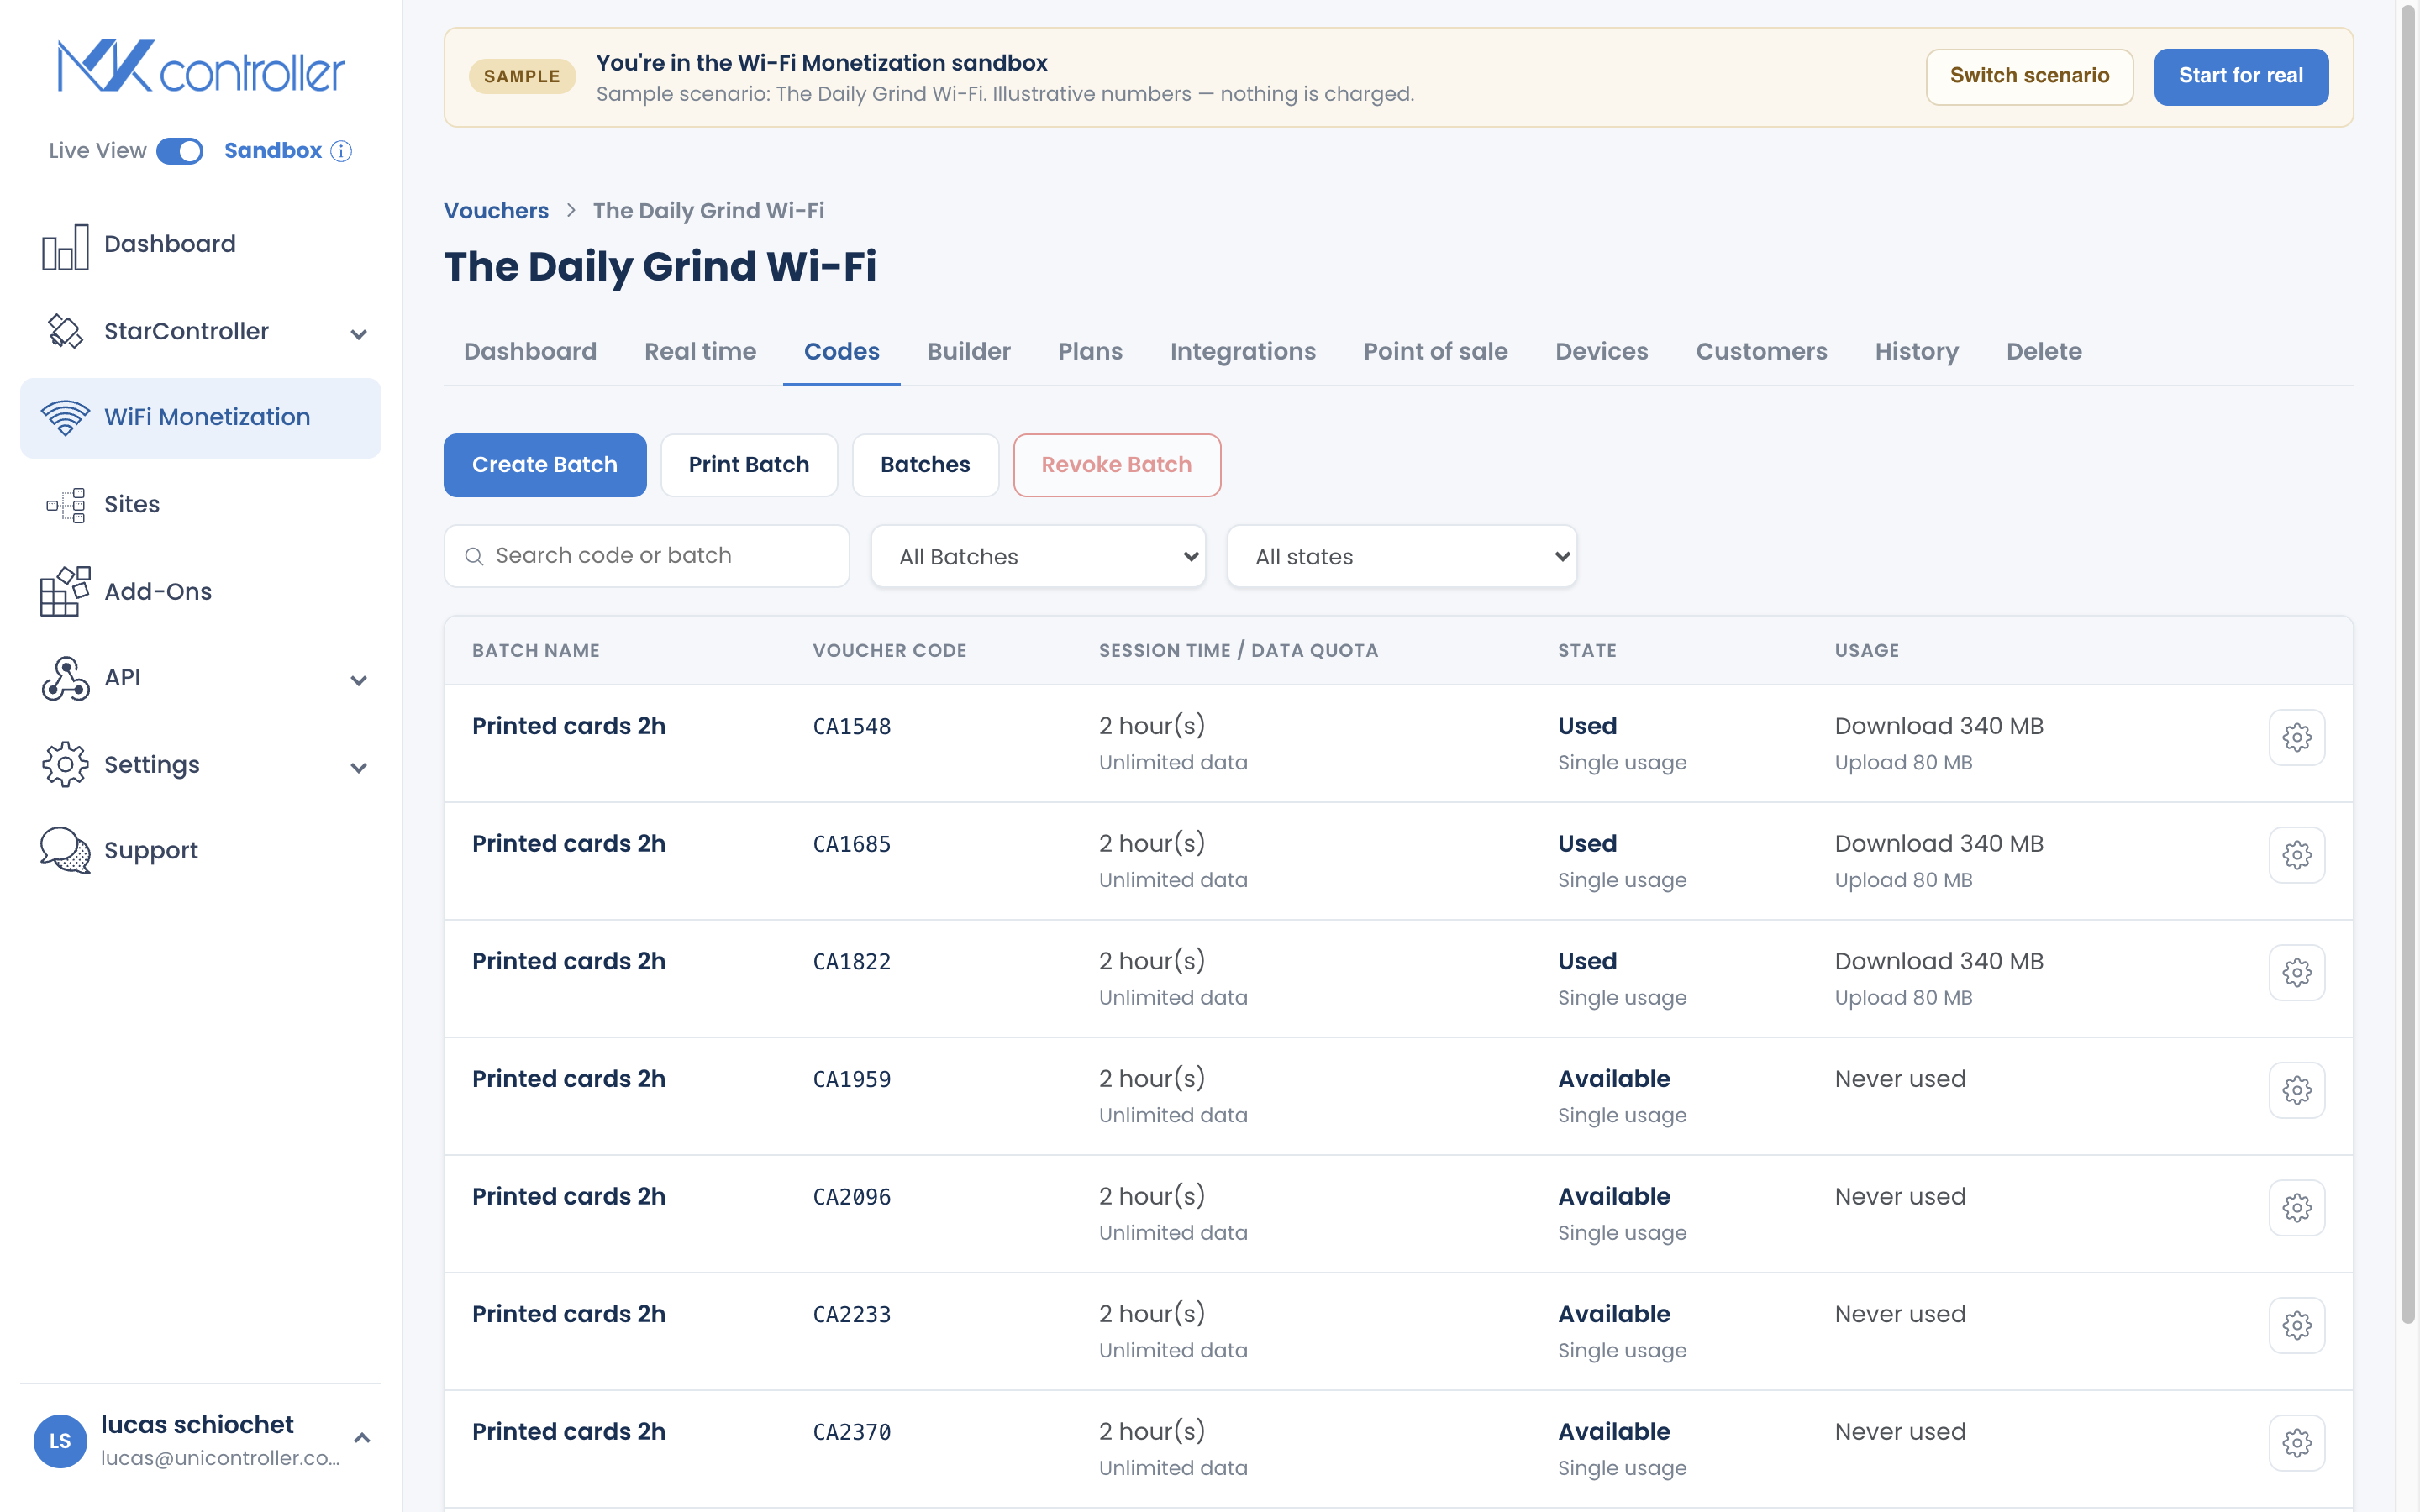Viewport: 2420px width, 1512px height.
Task: Select voucher code CA1548 text
Action: tap(851, 727)
